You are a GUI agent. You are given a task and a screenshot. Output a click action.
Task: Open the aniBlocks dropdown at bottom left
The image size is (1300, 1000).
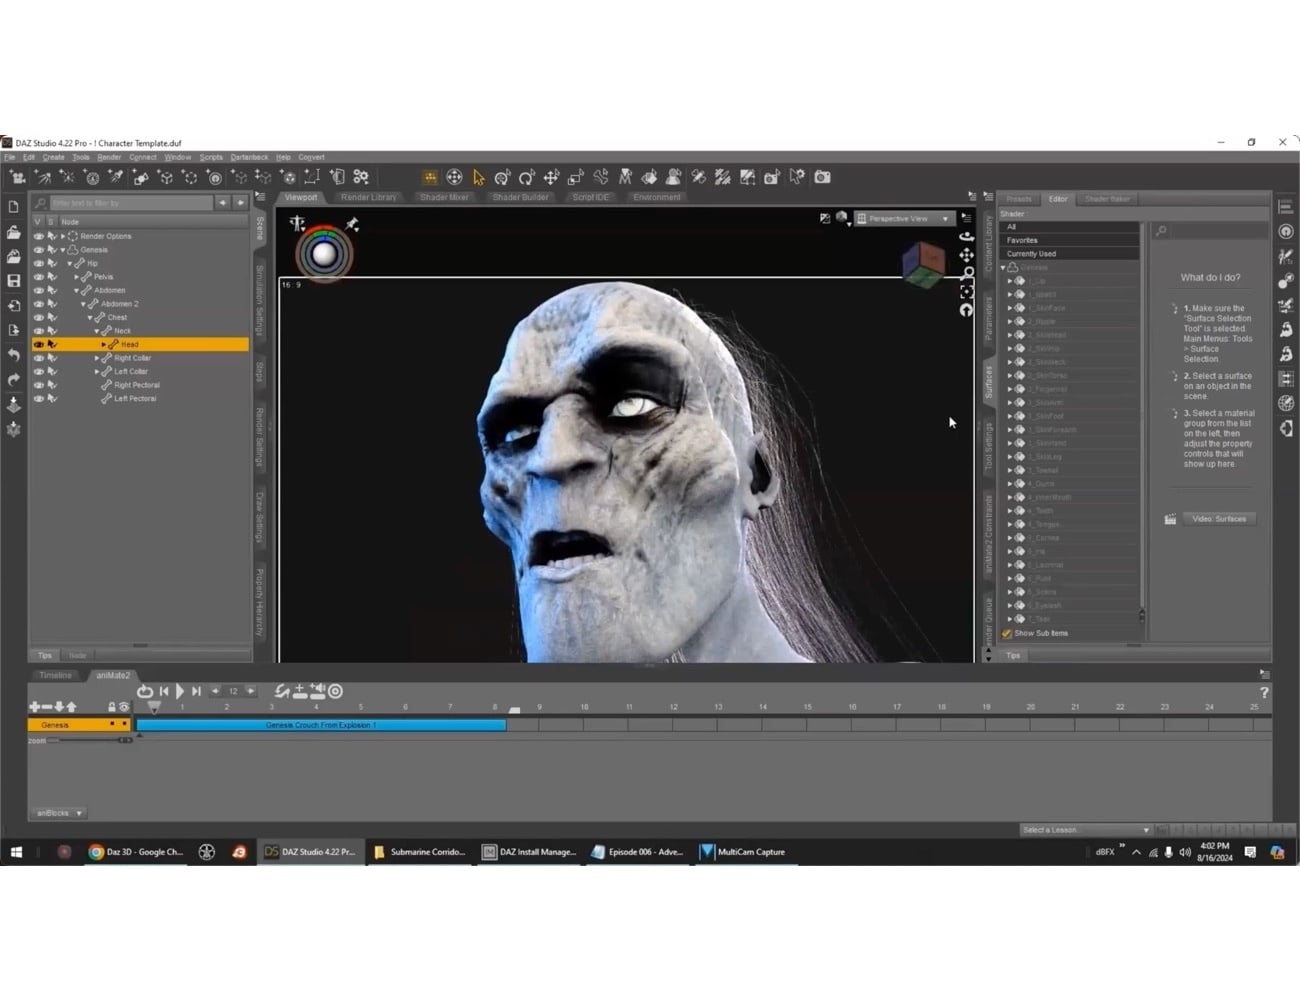(x=58, y=813)
